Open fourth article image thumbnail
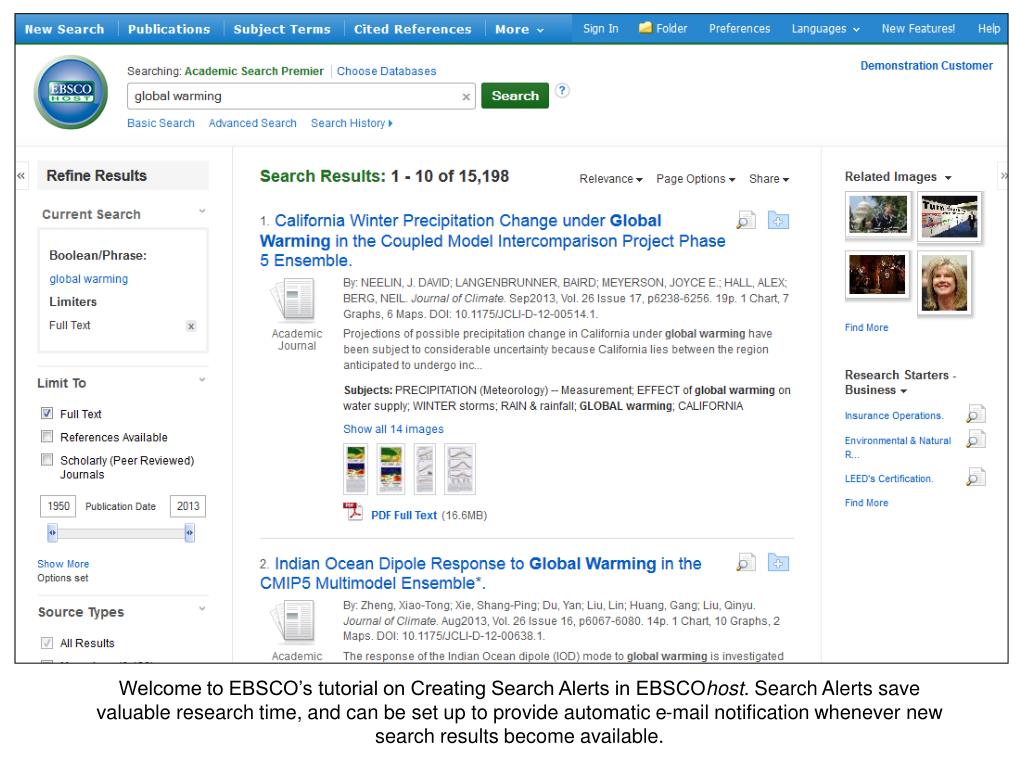The image size is (1024, 768). coord(460,469)
